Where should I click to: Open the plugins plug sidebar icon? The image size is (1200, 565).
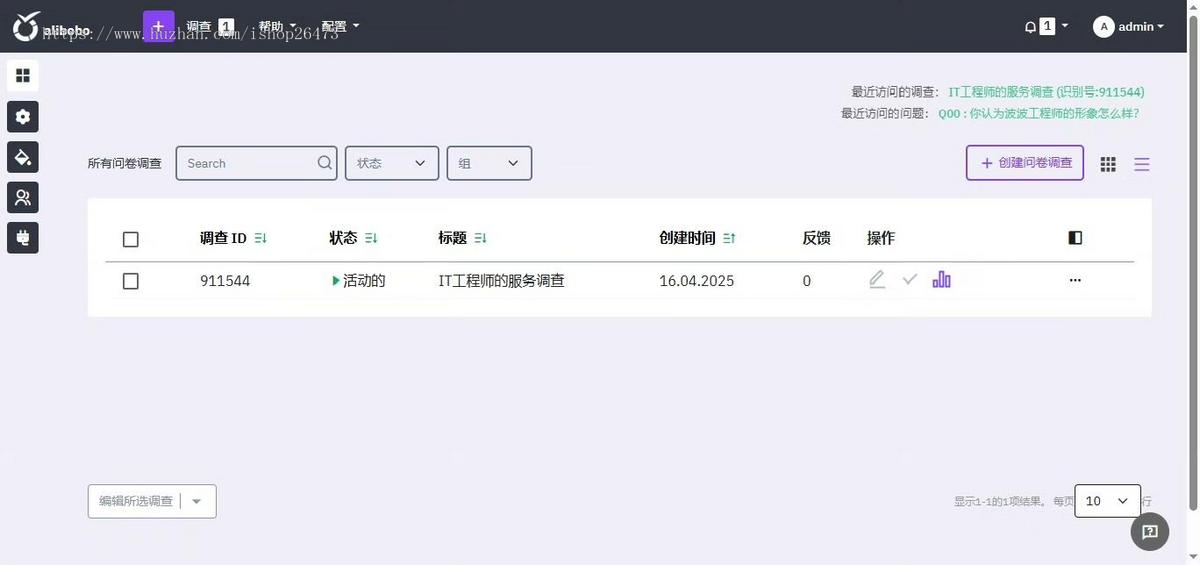pyautogui.click(x=23, y=238)
